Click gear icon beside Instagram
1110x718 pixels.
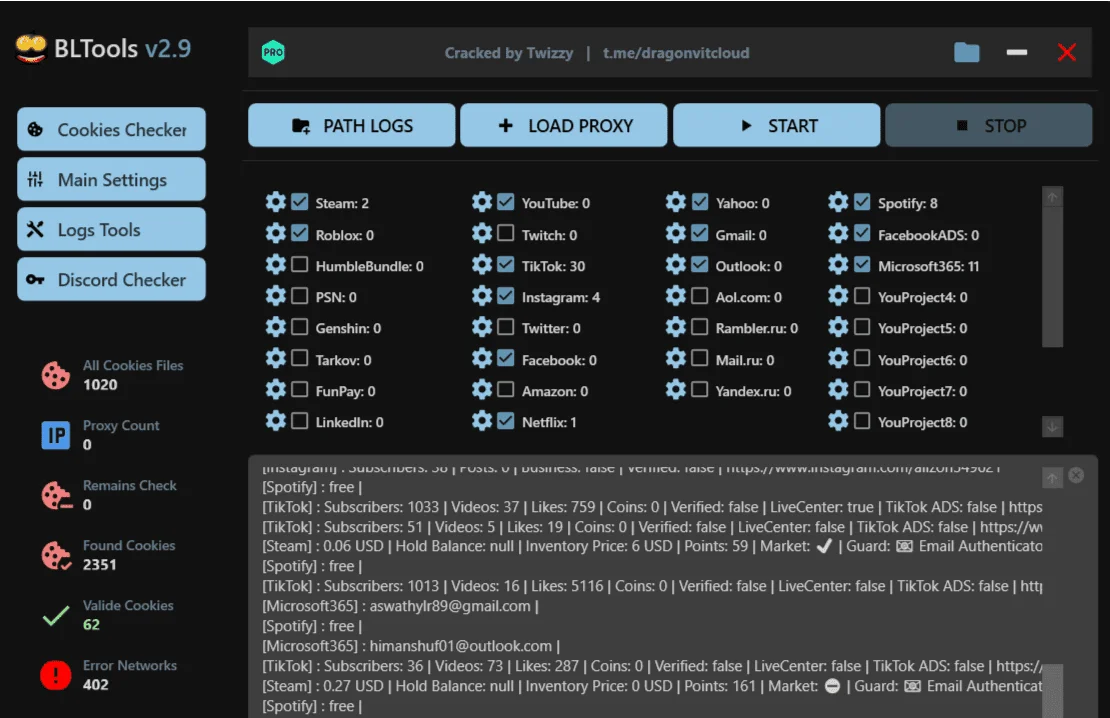482,296
